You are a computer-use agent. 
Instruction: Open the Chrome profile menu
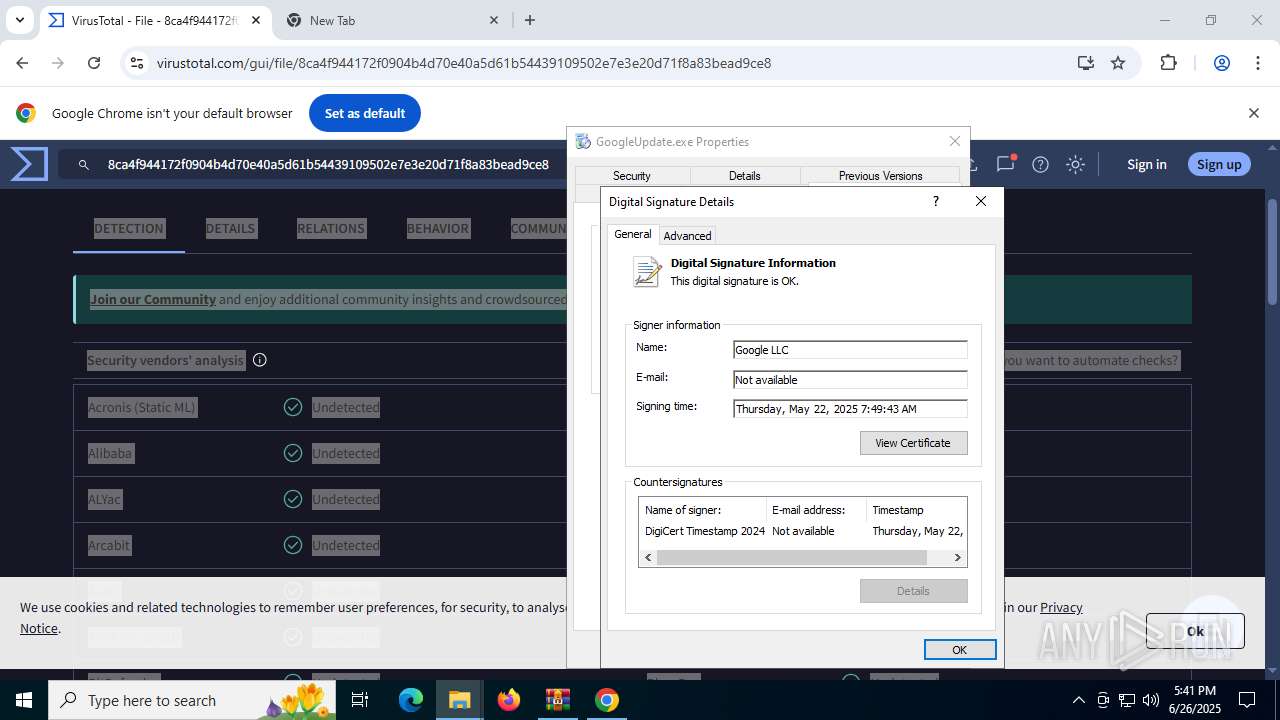1221,63
